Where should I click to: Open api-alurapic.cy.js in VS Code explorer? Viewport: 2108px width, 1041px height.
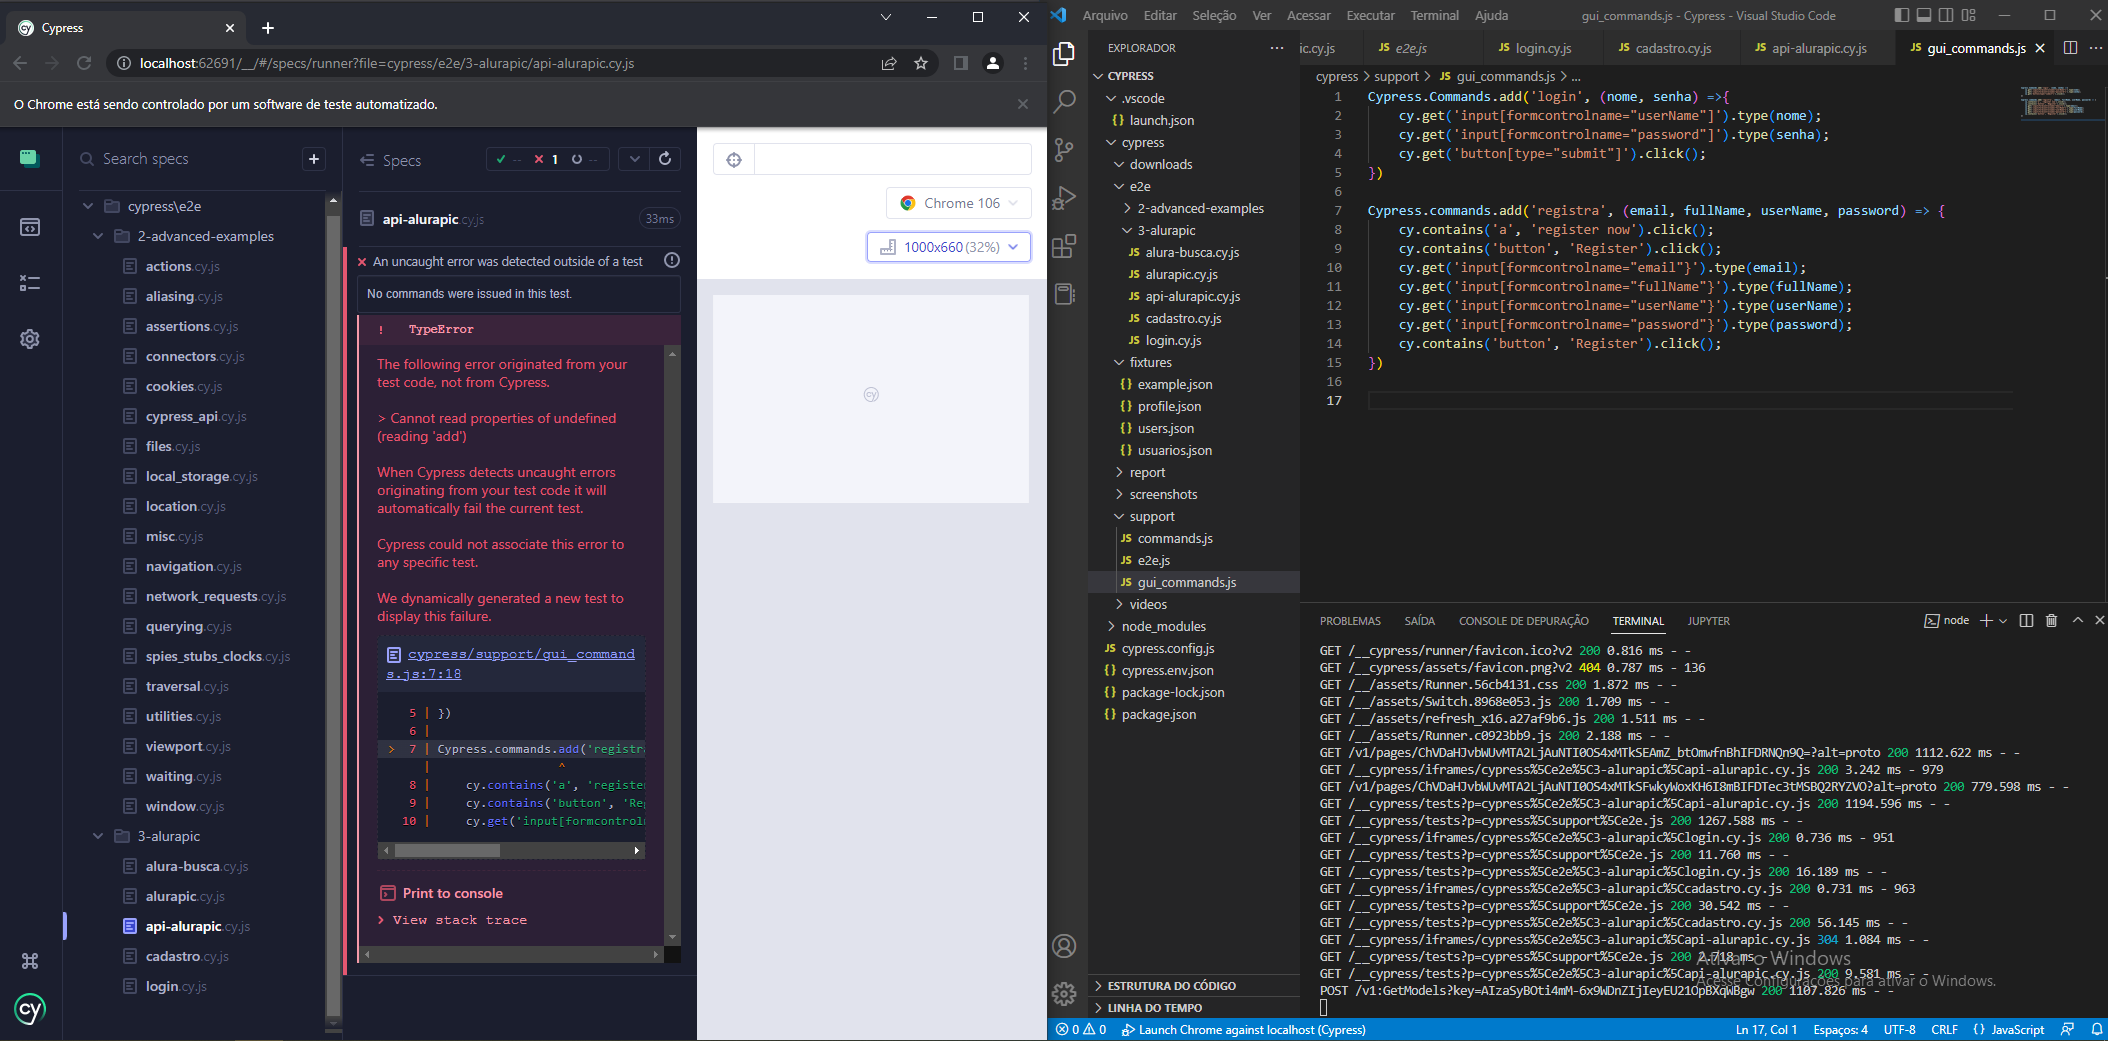click(x=1192, y=296)
